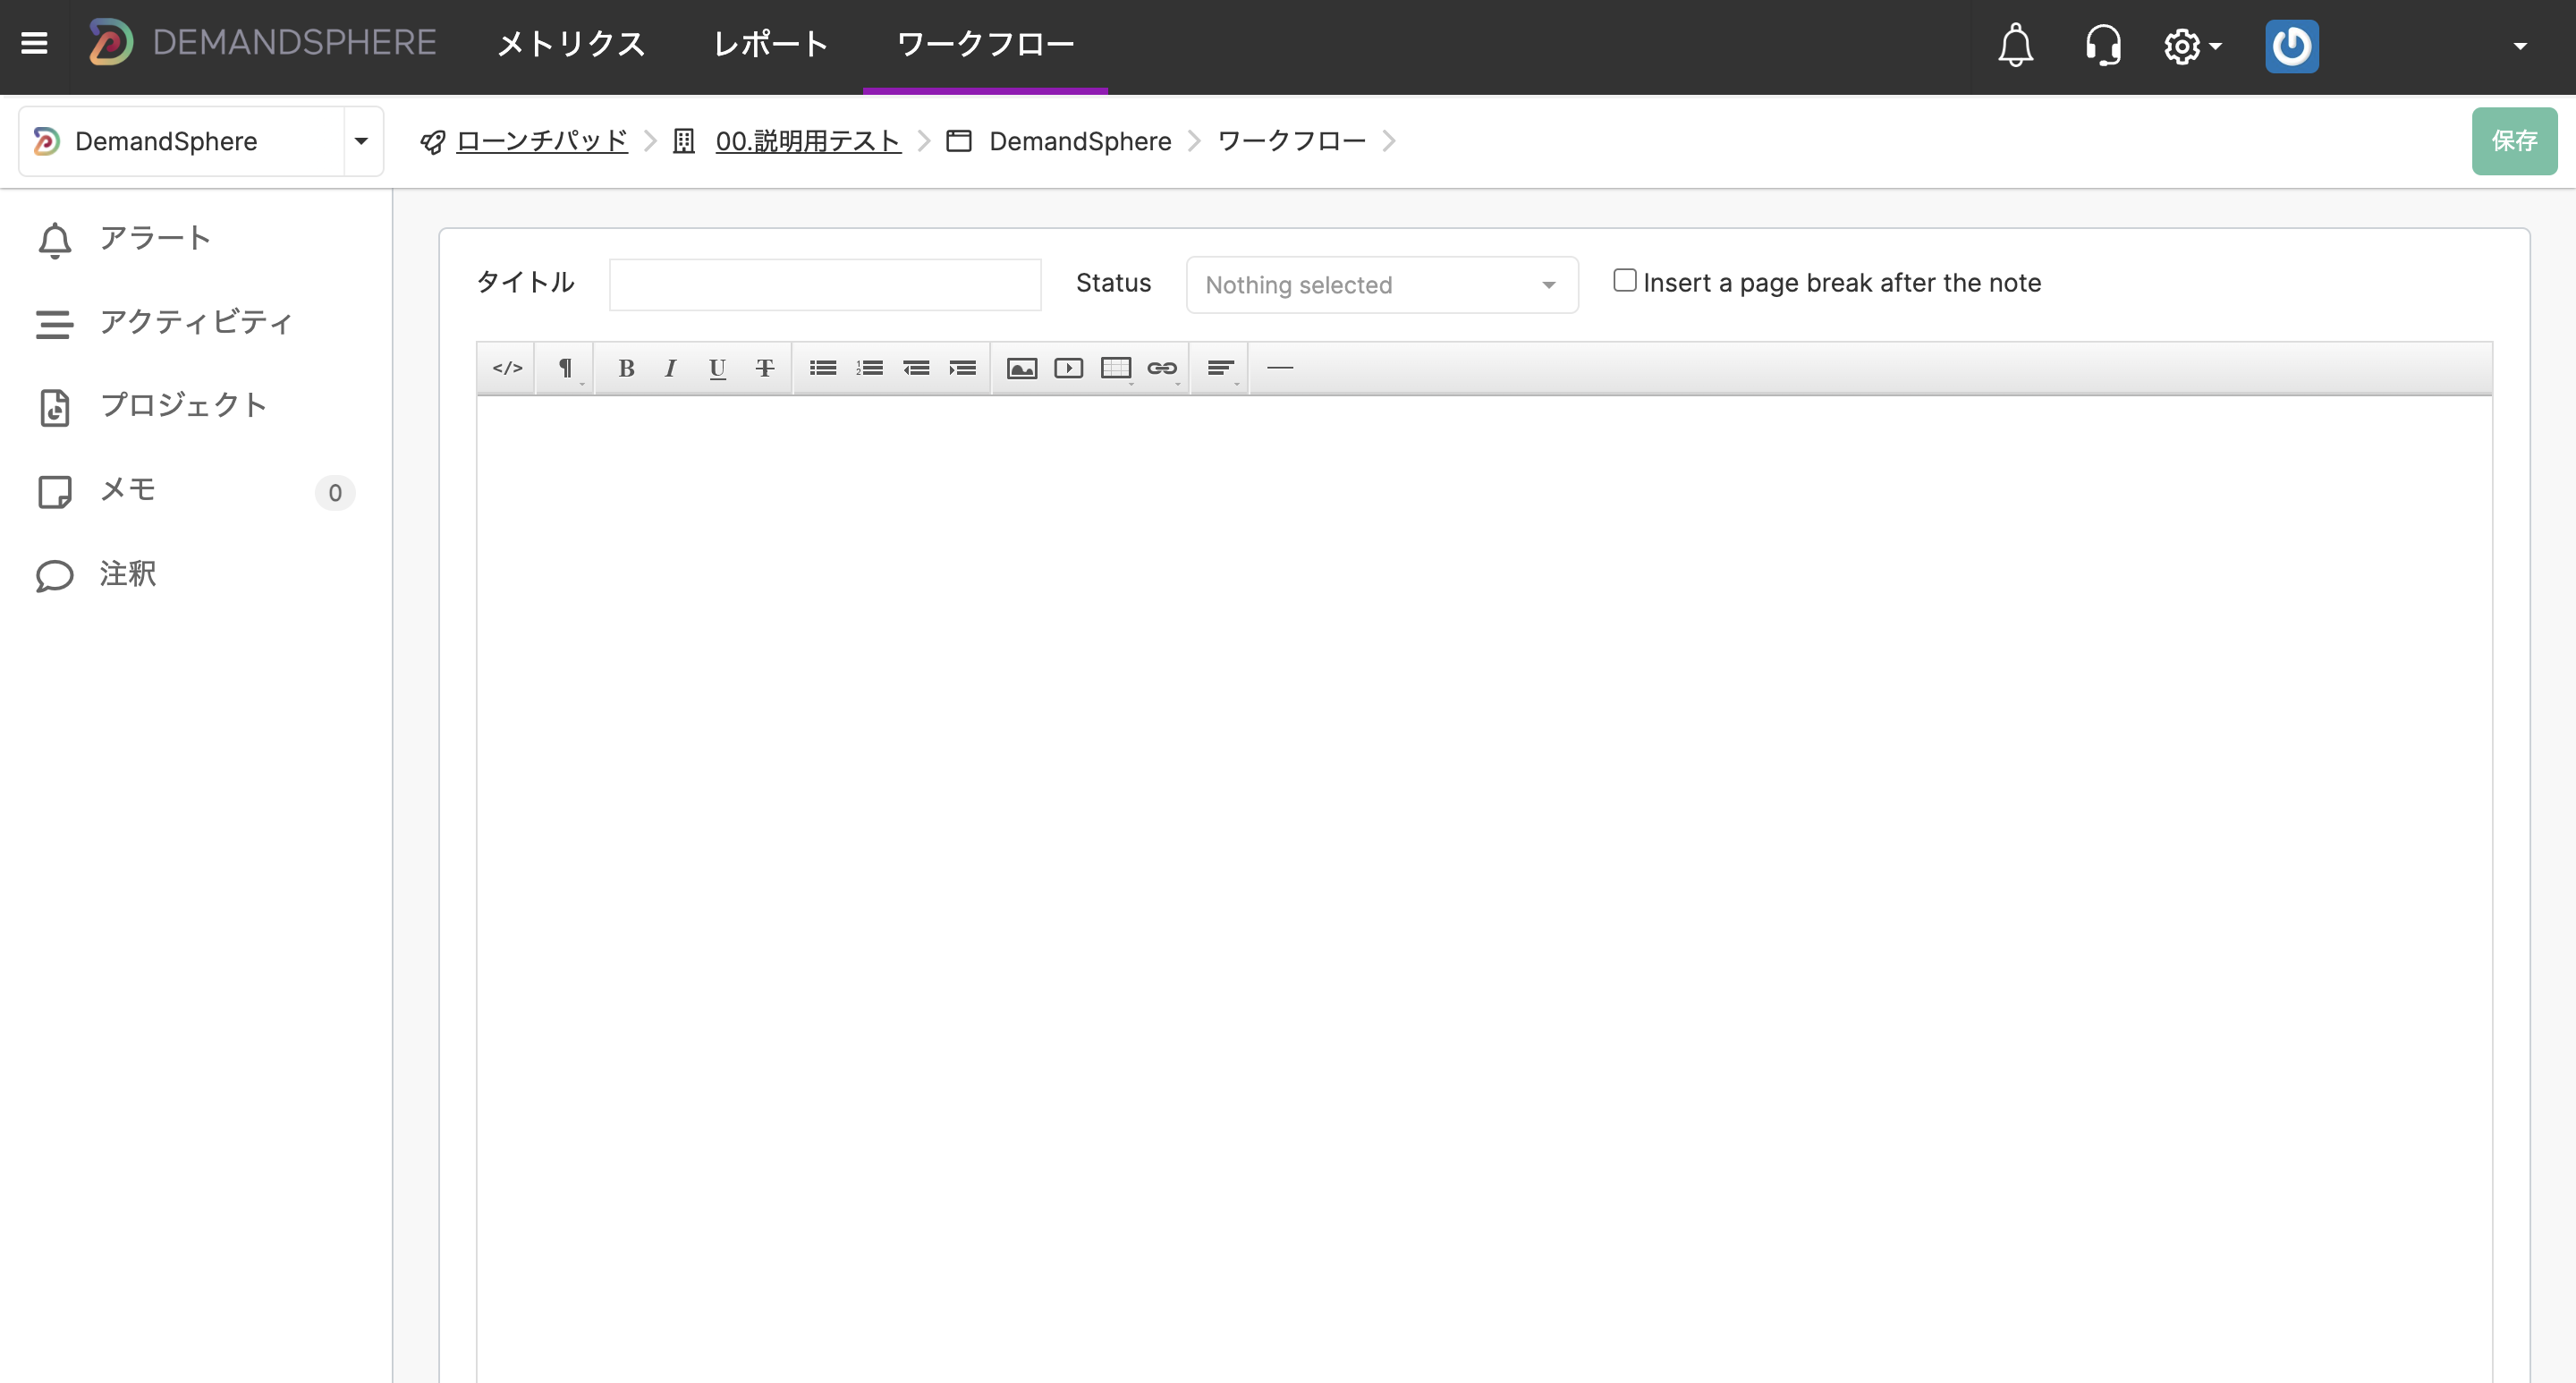Open the notifications bell icon

[x=2015, y=45]
